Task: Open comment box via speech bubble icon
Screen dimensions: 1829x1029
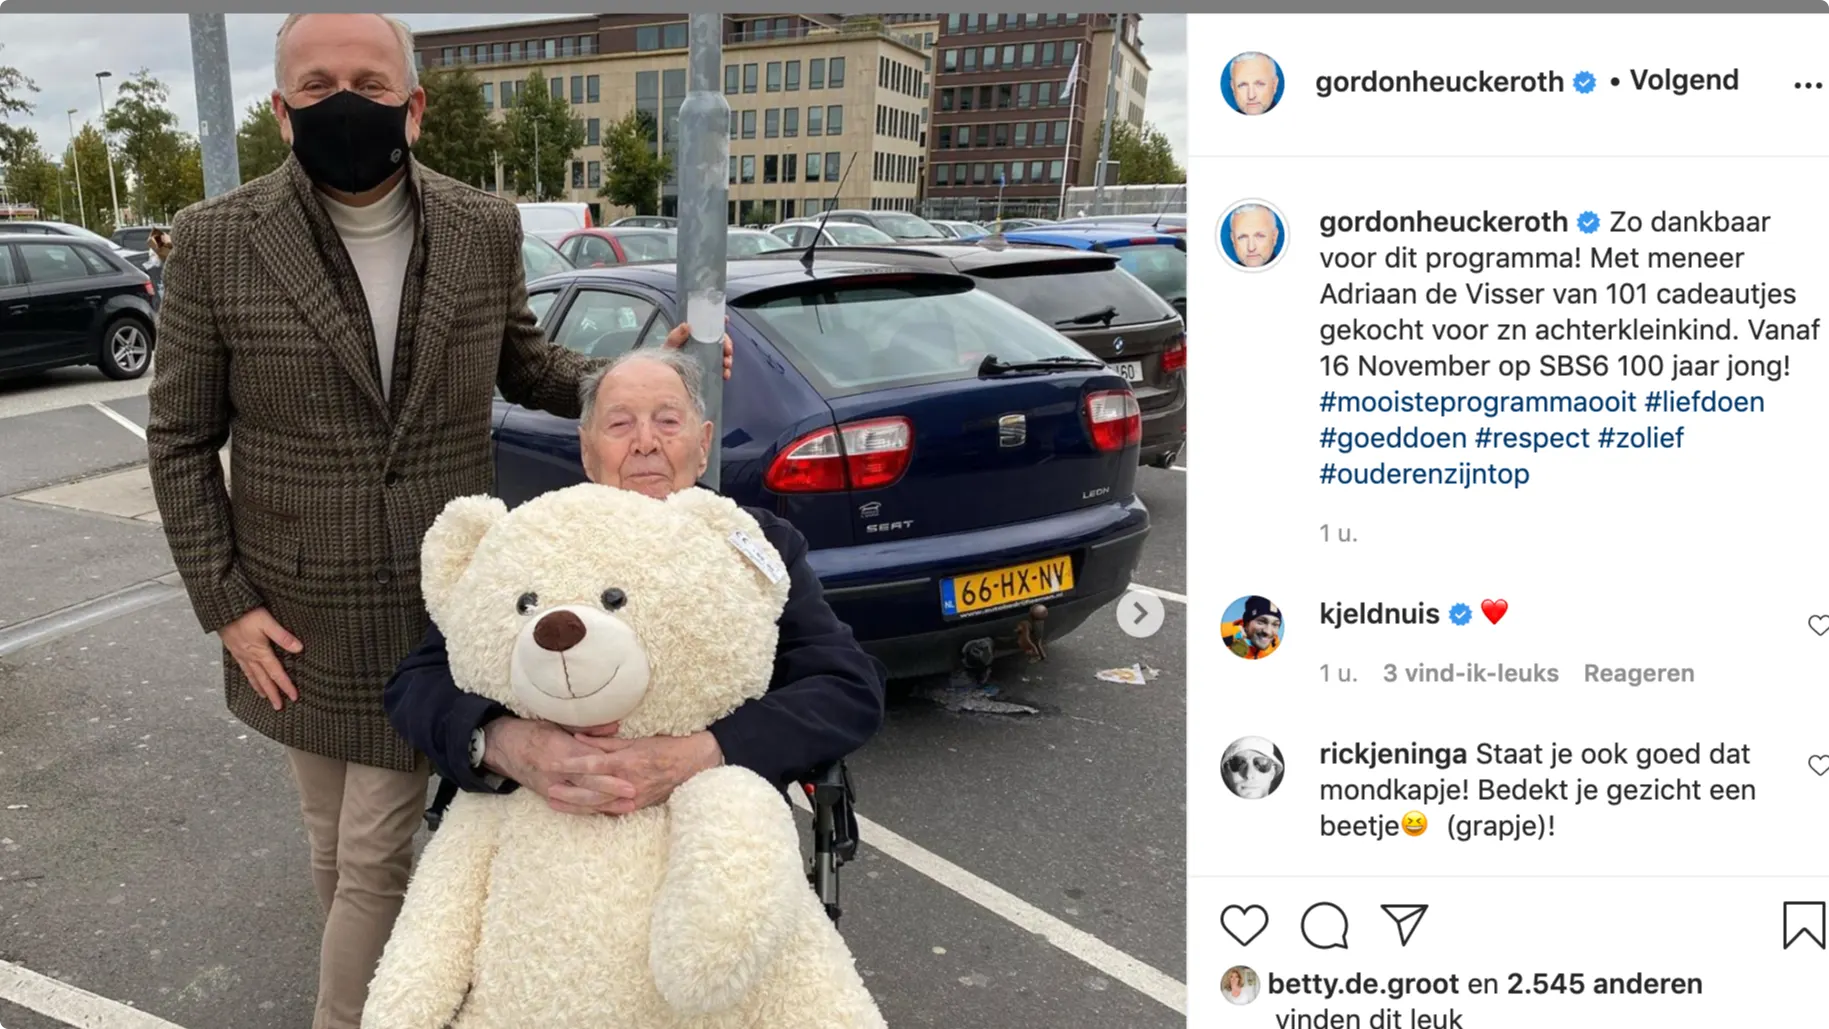Action: tap(1324, 925)
